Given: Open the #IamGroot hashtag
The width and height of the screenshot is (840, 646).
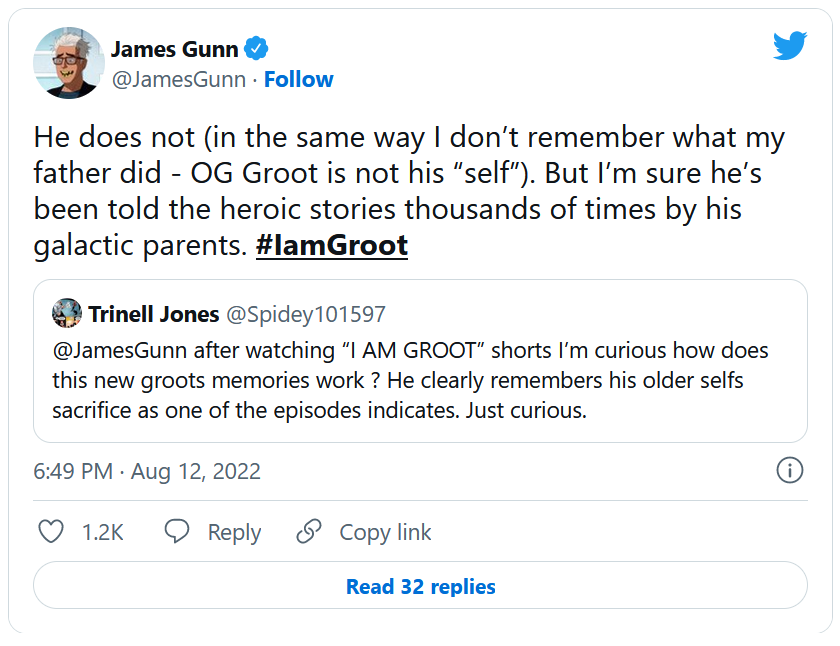Looking at the screenshot, I should (x=331, y=246).
